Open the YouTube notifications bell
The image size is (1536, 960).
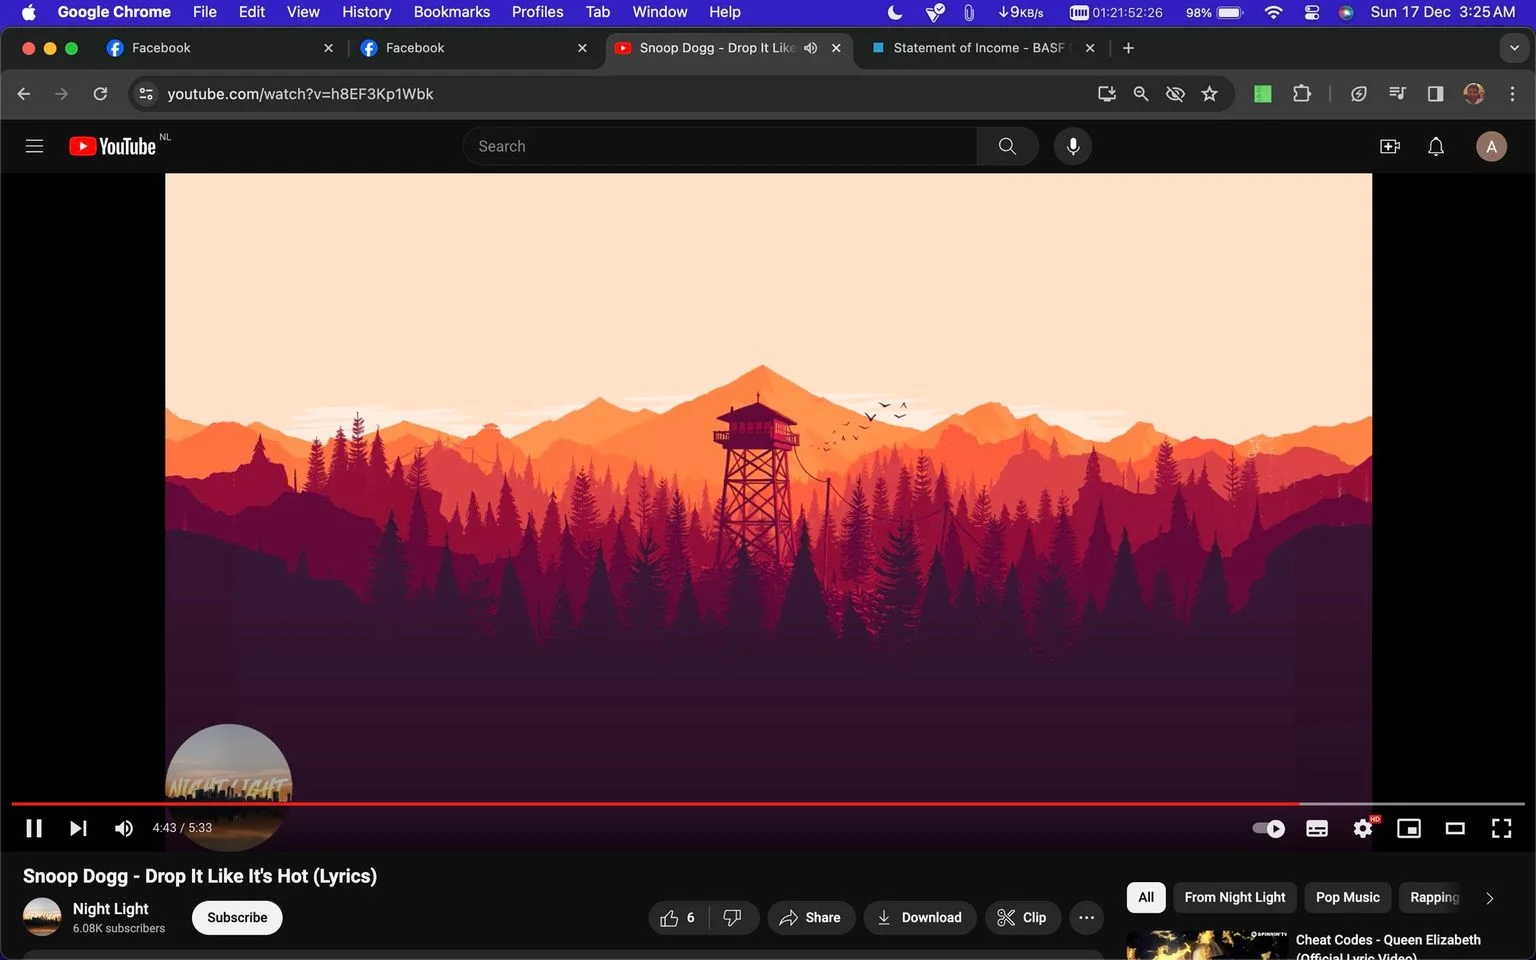click(1436, 146)
